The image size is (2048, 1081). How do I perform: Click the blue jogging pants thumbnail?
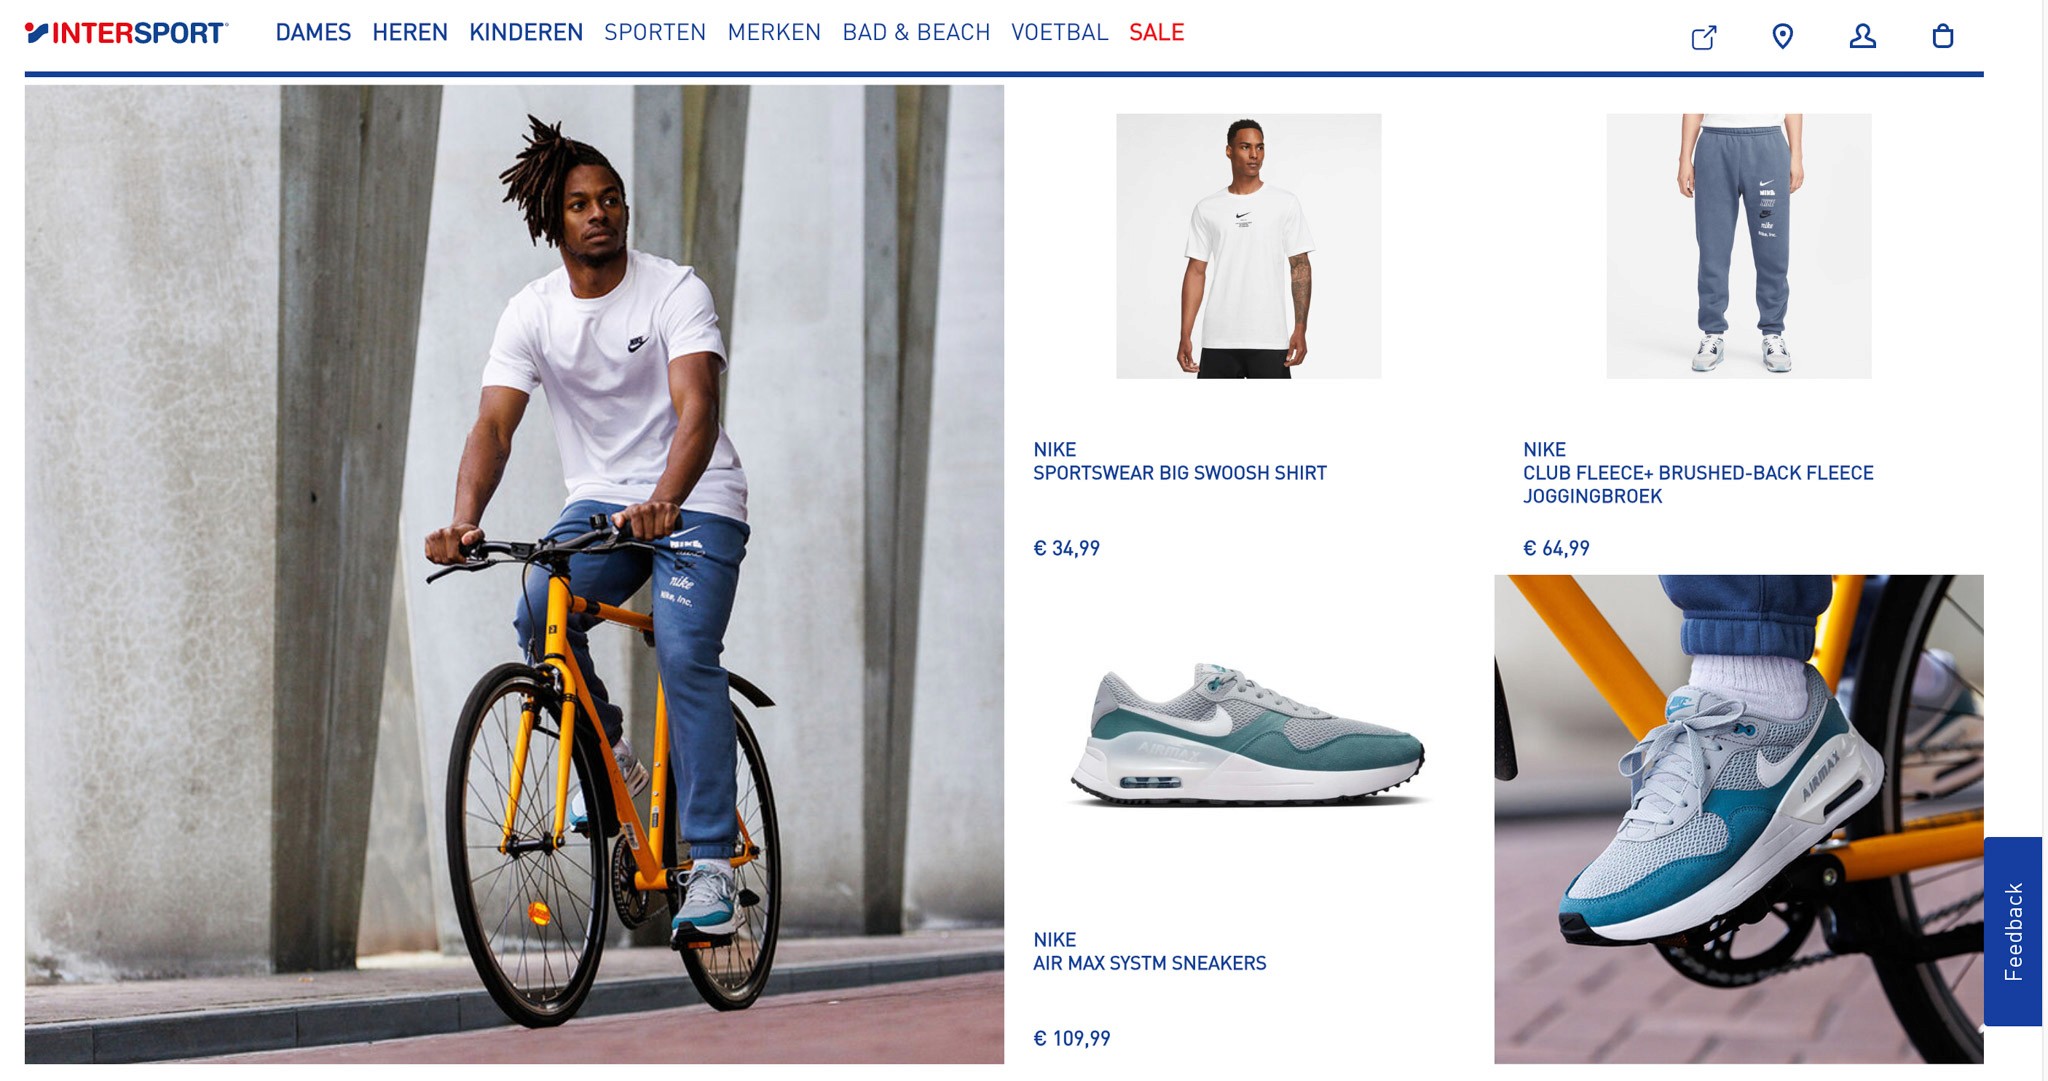tap(1739, 246)
